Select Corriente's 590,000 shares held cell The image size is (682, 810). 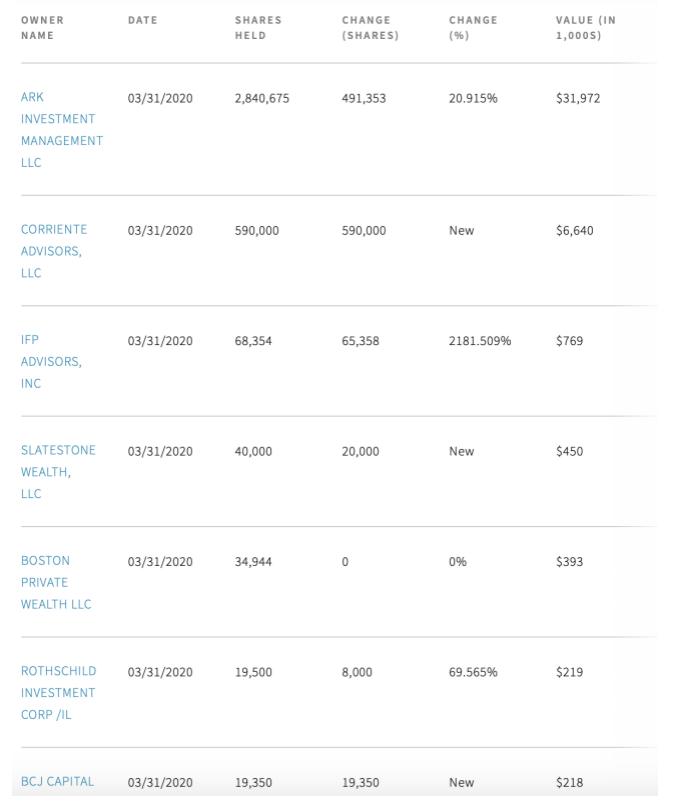tap(257, 230)
